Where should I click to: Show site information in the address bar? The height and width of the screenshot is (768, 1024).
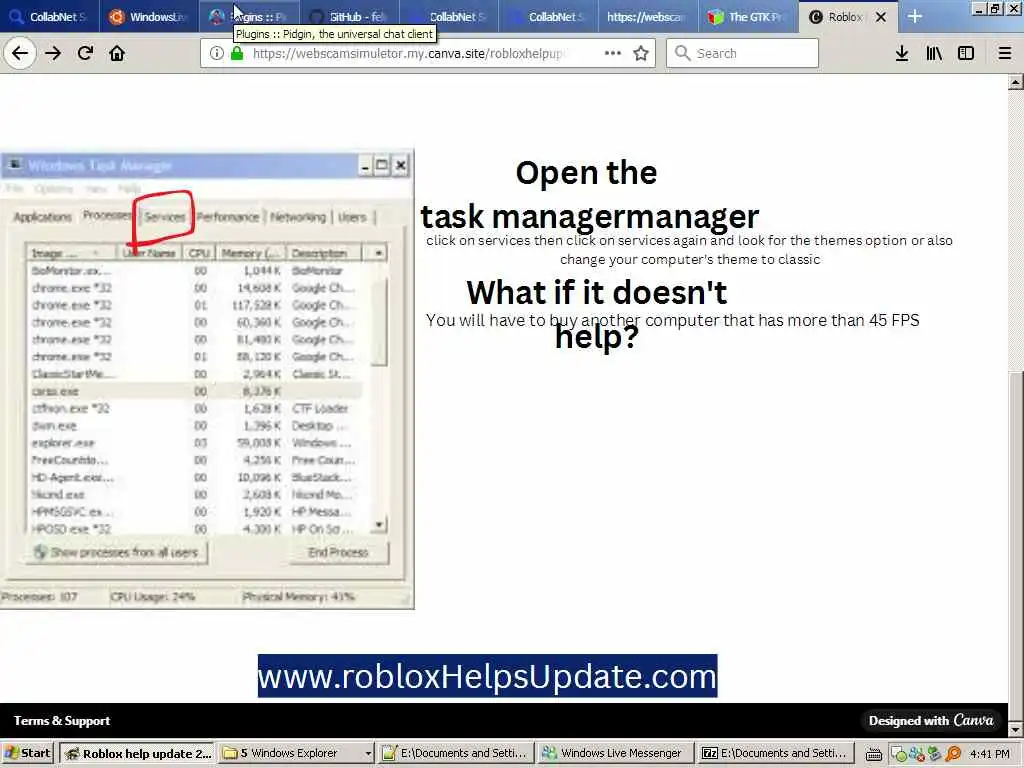click(217, 54)
